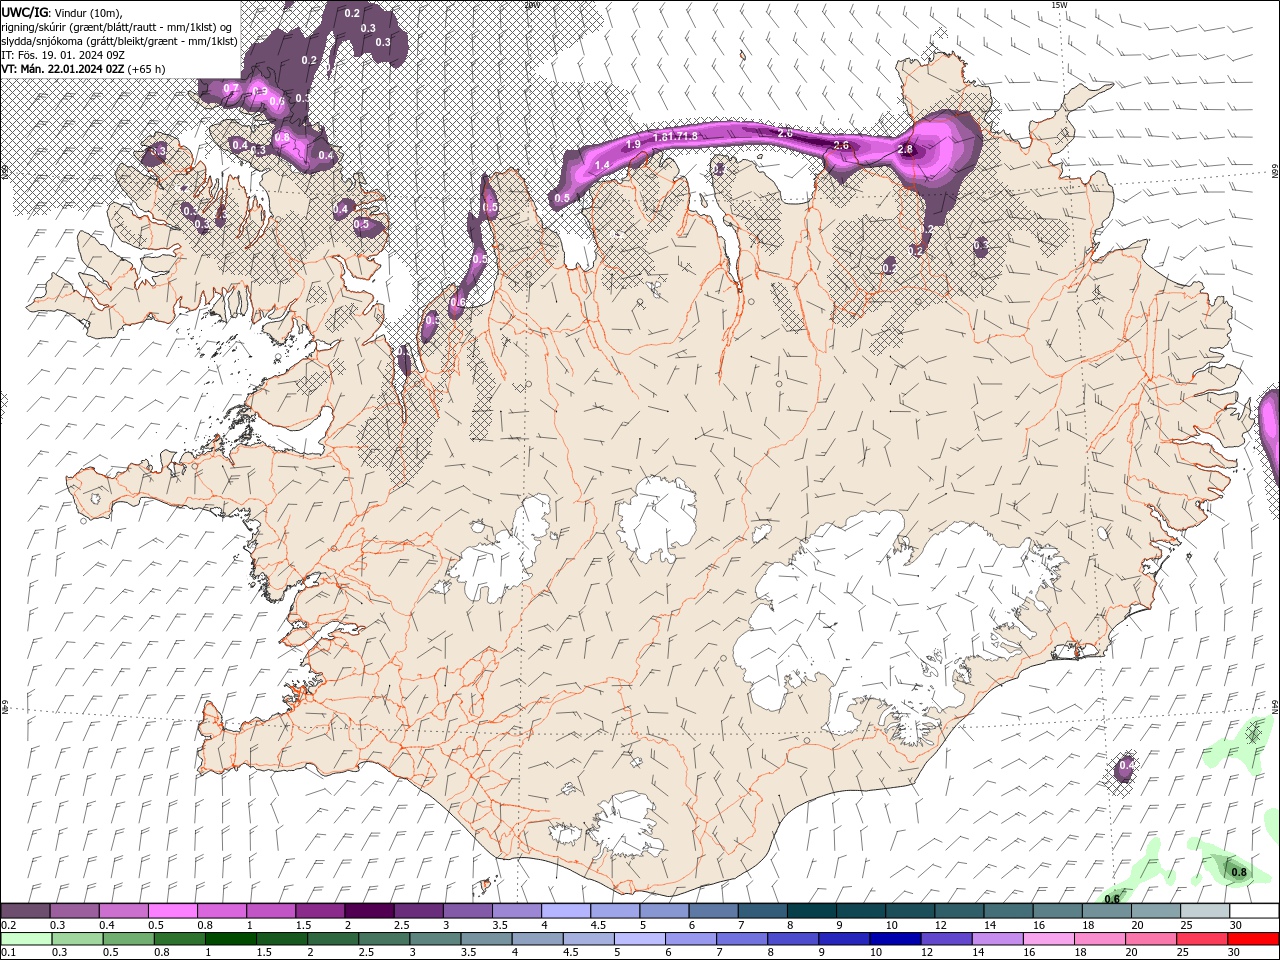This screenshot has height=960, width=1280.
Task: Pick the lilac rain swatch between 14 and 16
Action: point(997,939)
